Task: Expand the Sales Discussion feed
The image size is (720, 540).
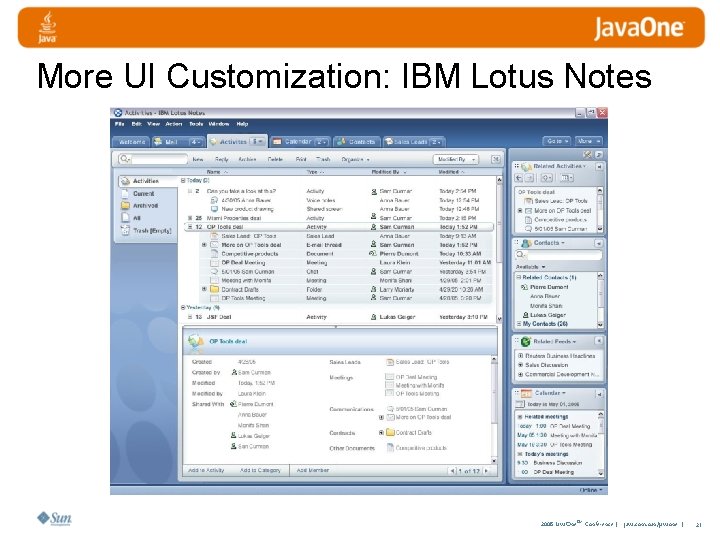Action: [521, 365]
